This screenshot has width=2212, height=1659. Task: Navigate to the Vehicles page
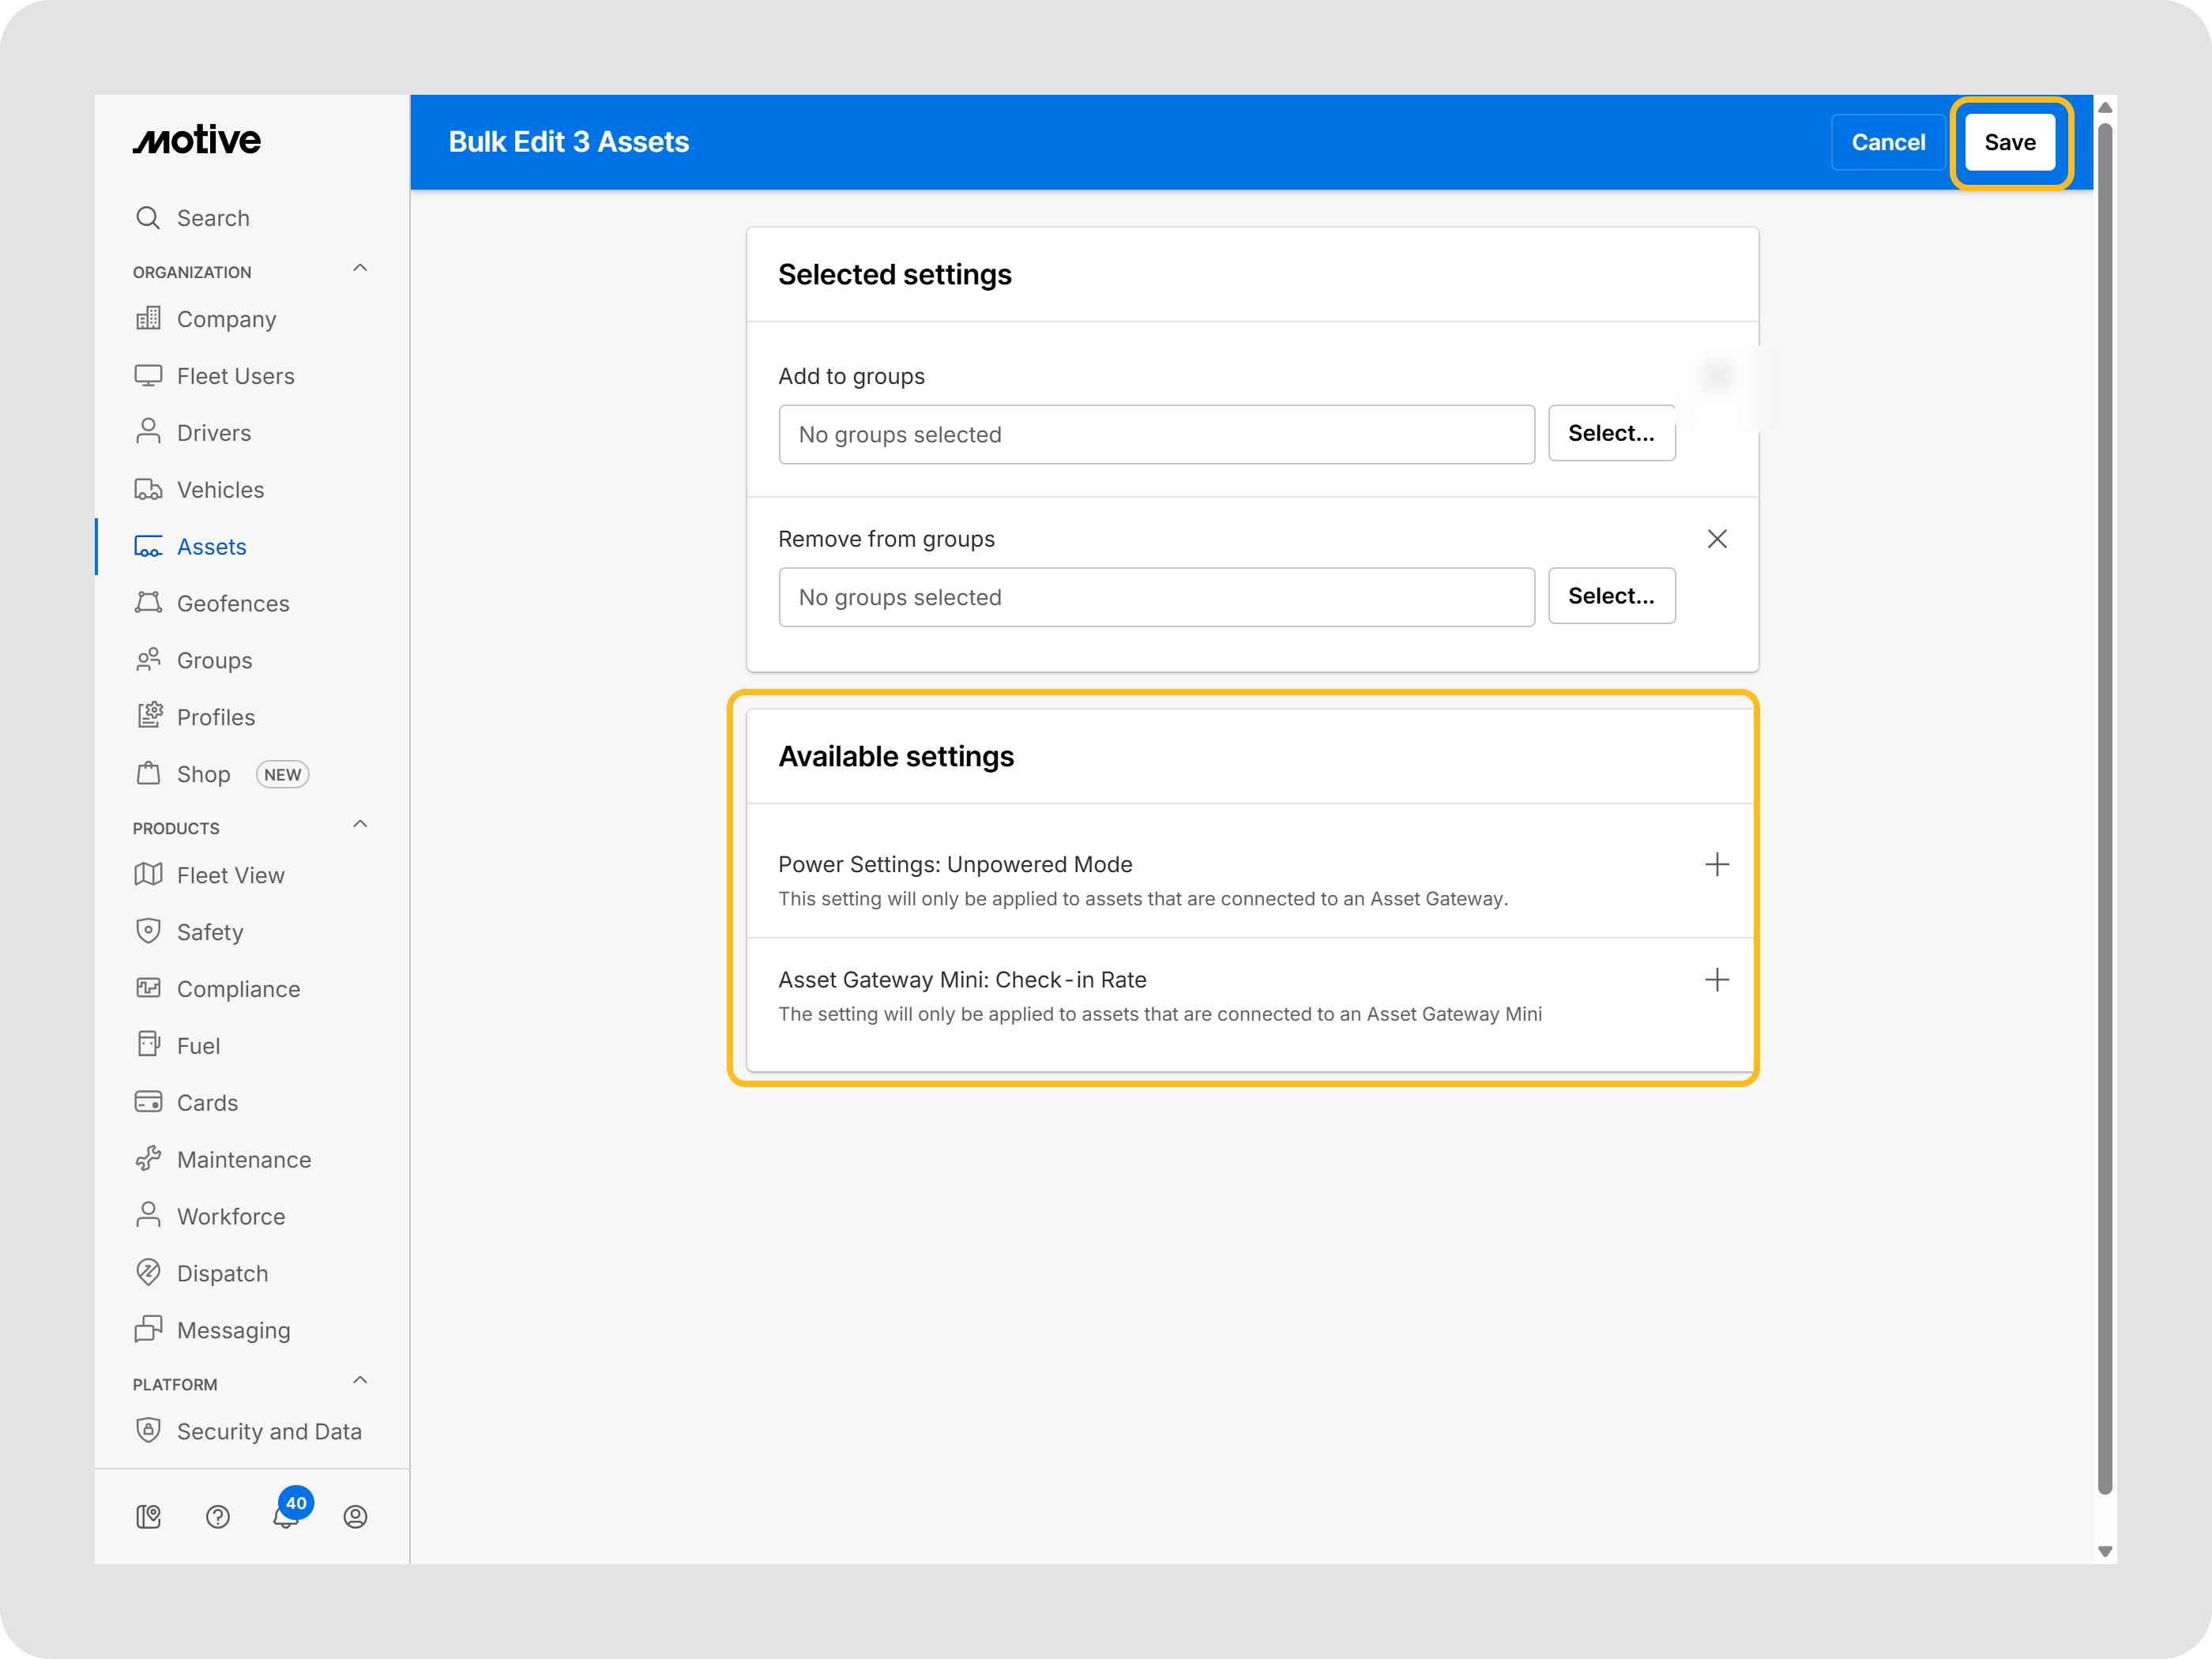click(x=220, y=490)
